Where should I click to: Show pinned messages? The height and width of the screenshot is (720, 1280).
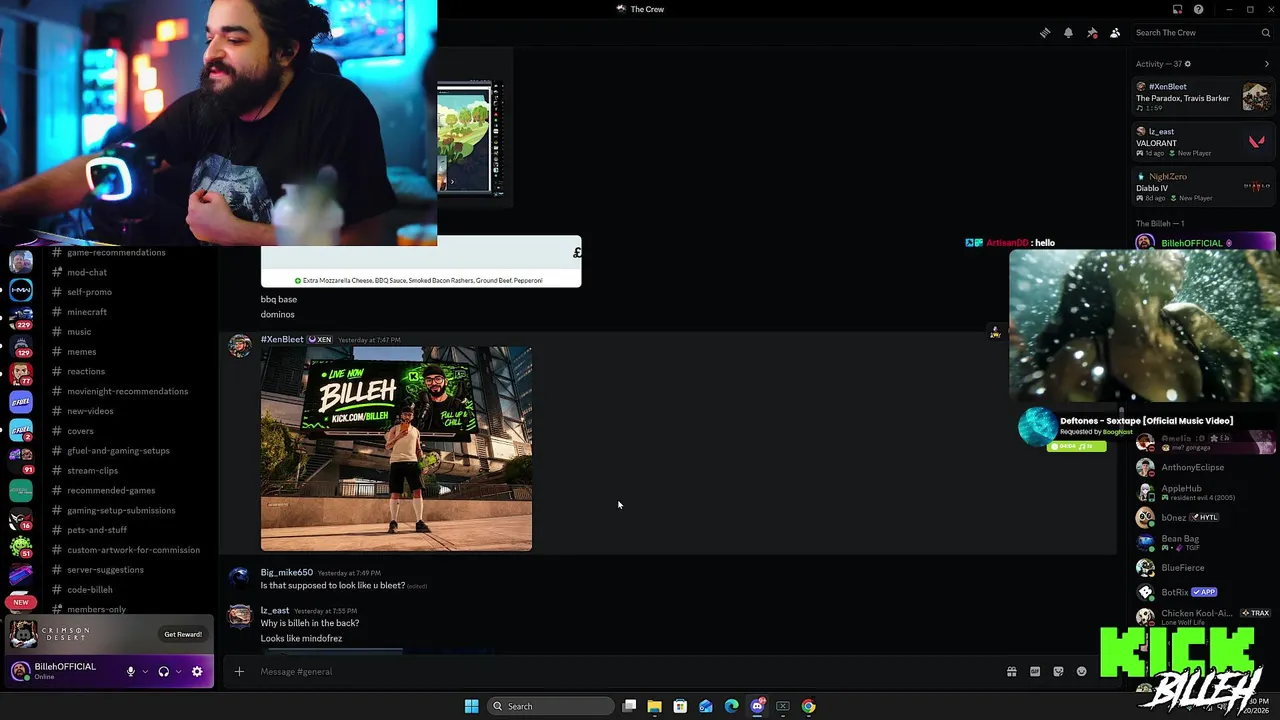[x=1092, y=33]
